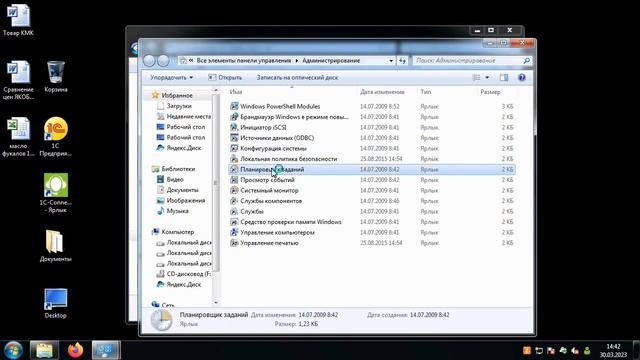Click the Help question mark icon
640x360 pixels.
pos(522,78)
